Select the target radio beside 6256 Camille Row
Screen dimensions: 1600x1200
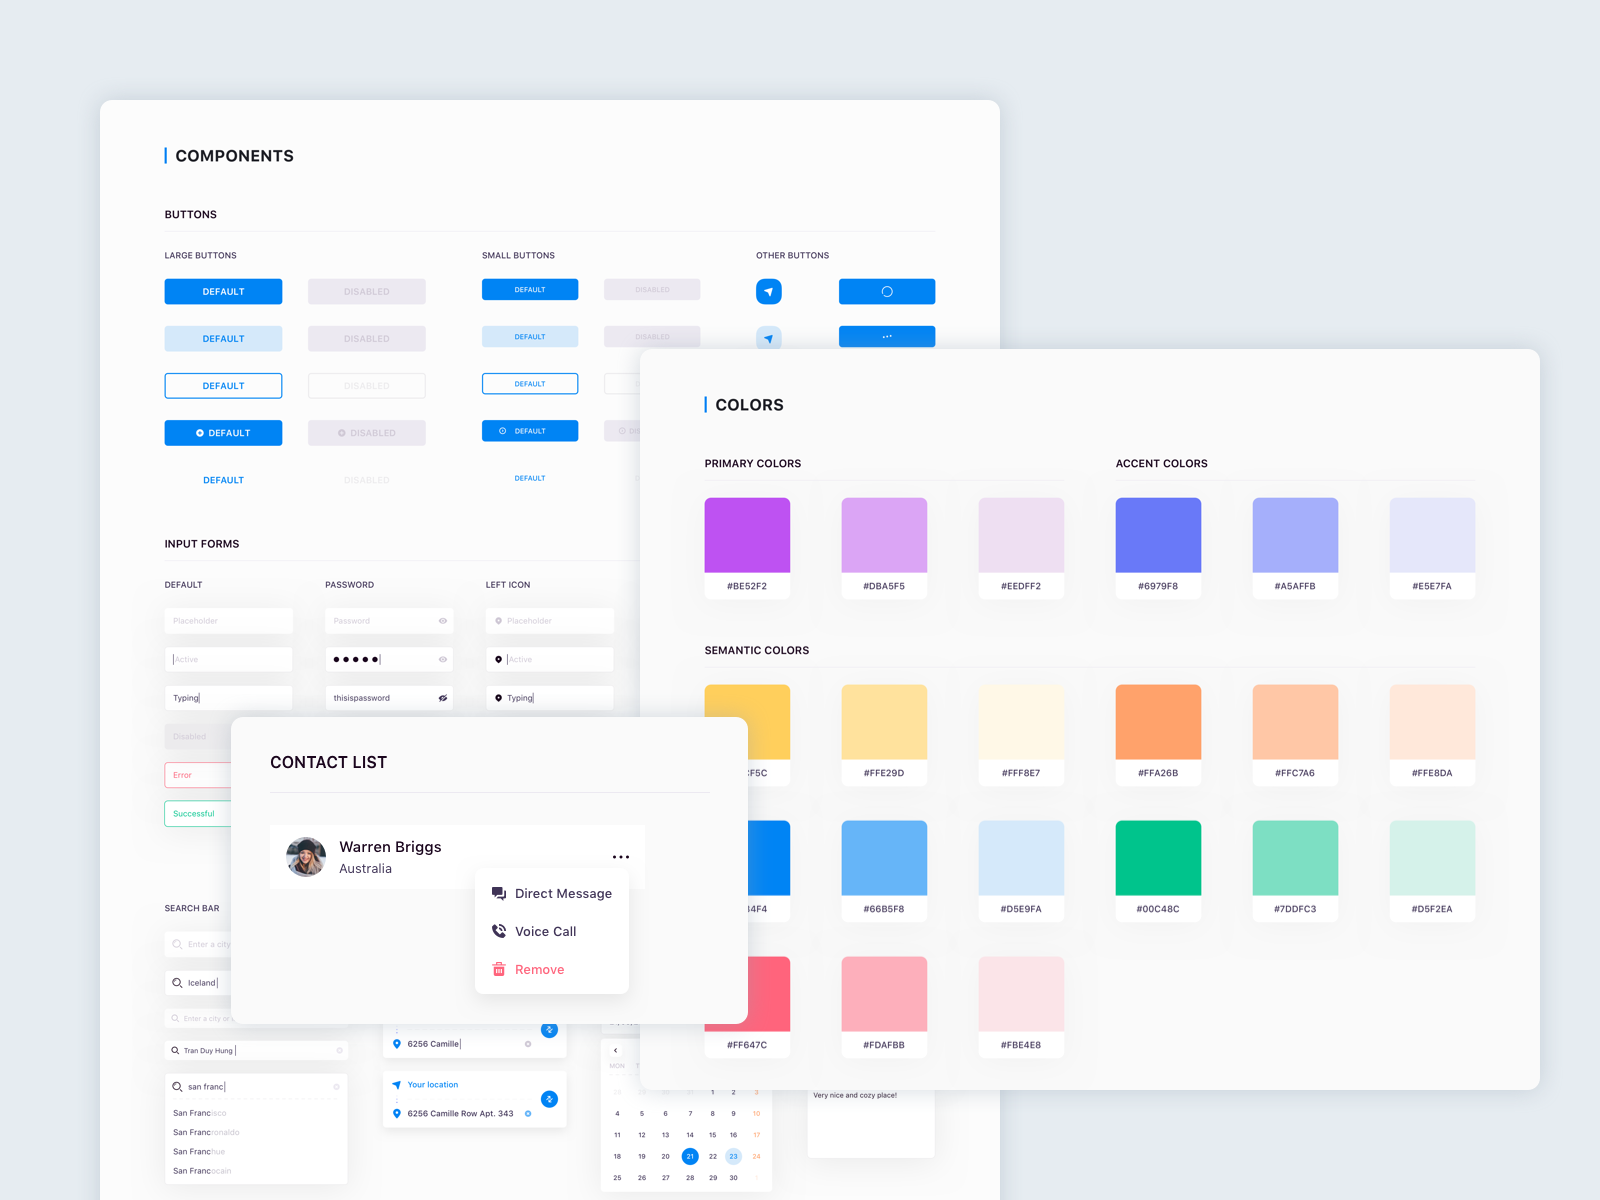[x=528, y=1114]
